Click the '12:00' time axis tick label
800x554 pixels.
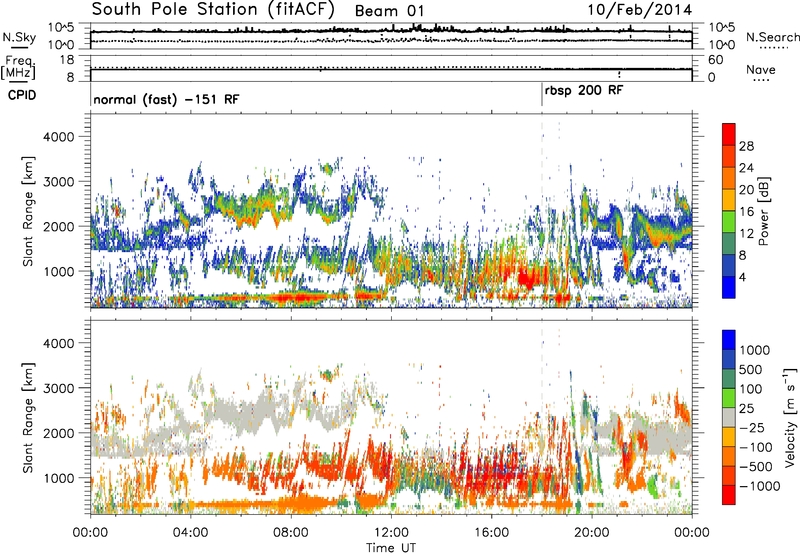[391, 533]
